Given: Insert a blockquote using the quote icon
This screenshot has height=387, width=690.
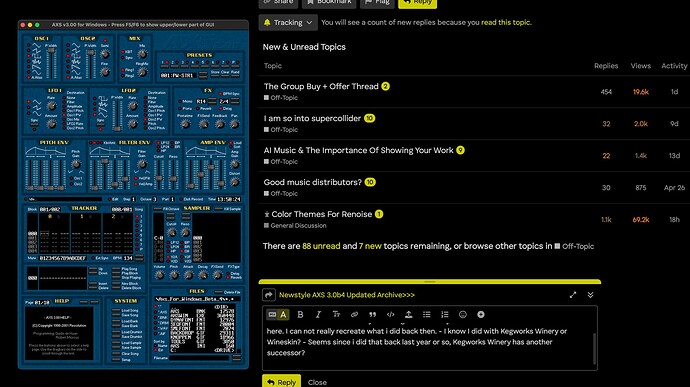Looking at the screenshot, I should point(372,314).
